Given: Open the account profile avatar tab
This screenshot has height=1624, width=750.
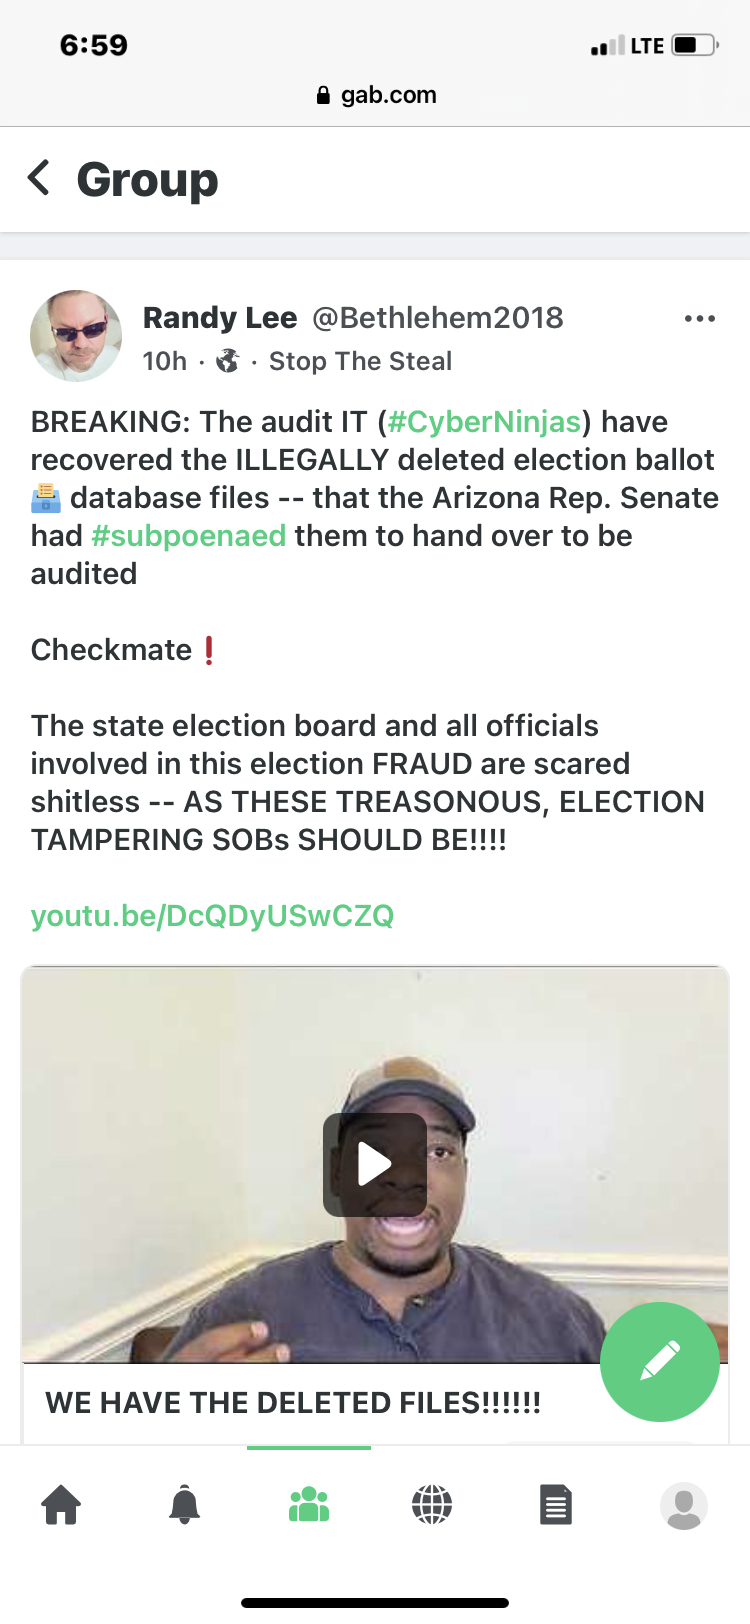Looking at the screenshot, I should pos(684,1505).
